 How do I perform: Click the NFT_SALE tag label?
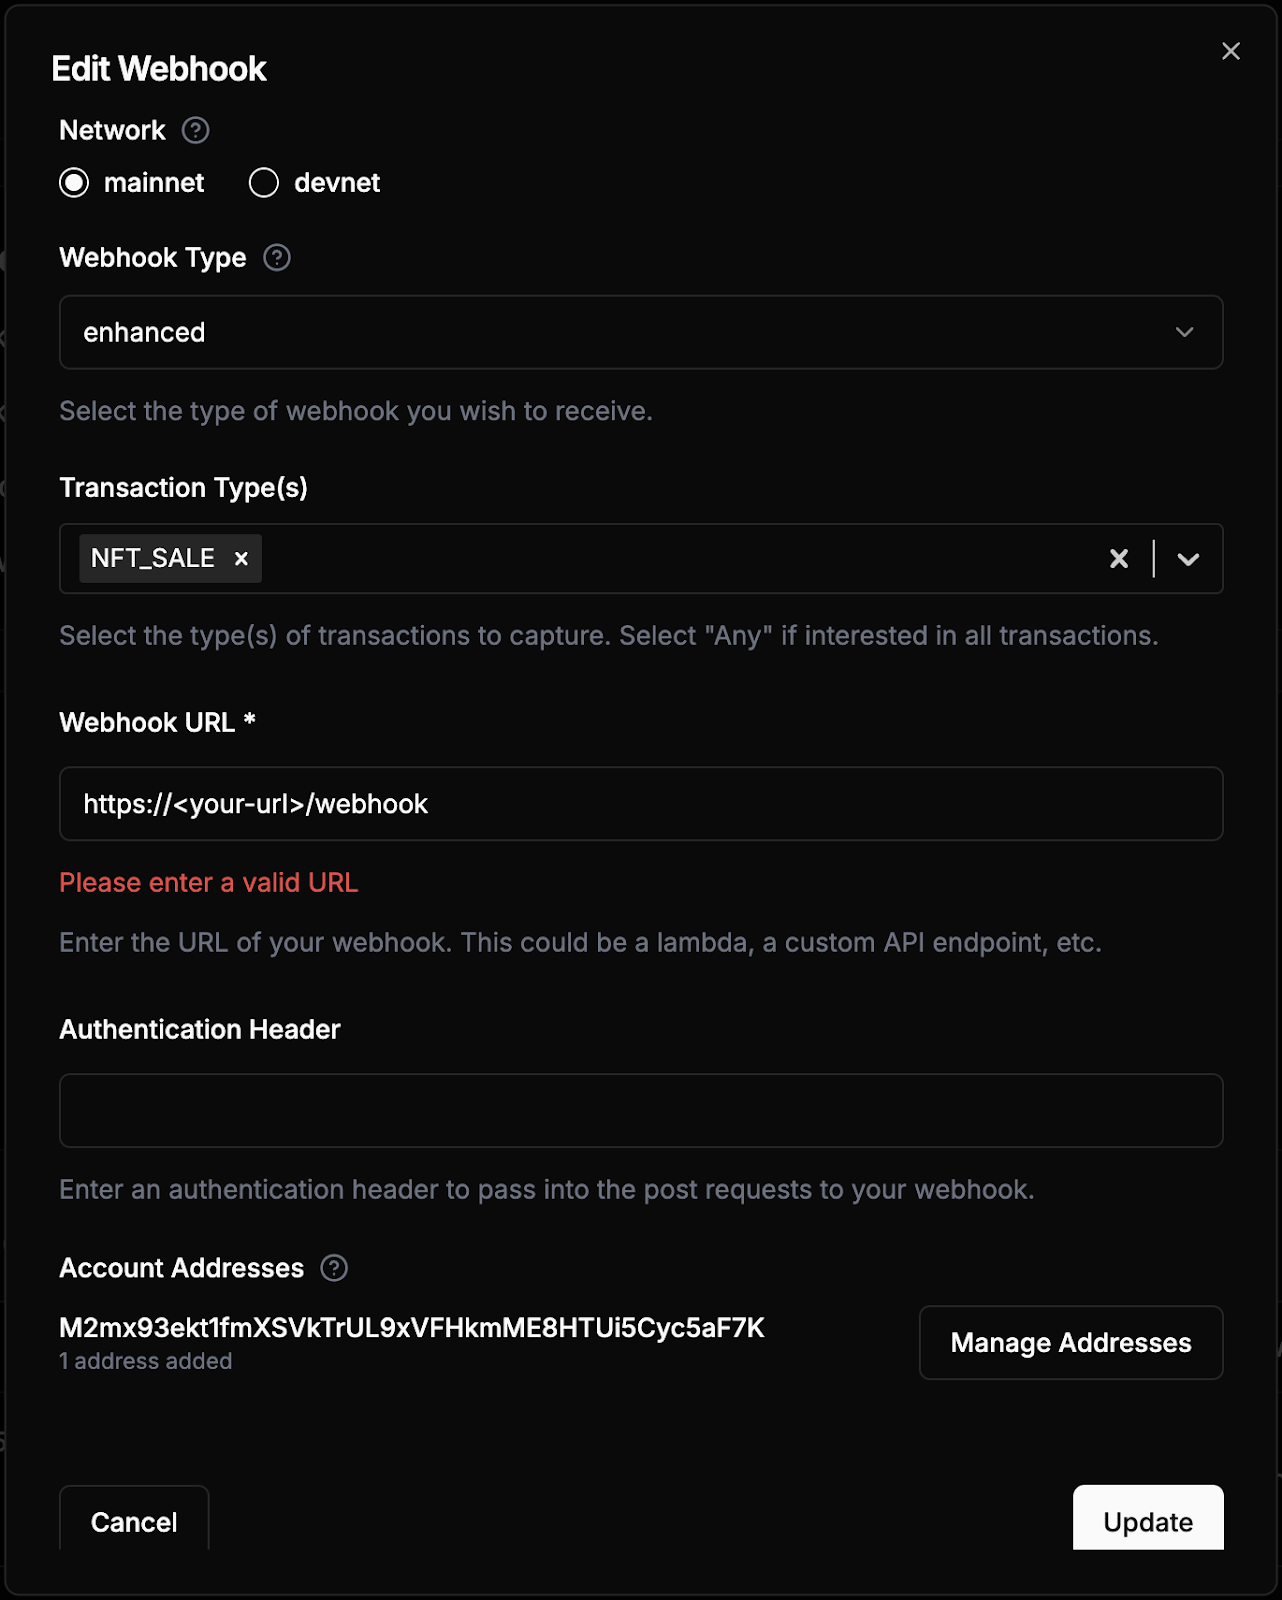153,558
